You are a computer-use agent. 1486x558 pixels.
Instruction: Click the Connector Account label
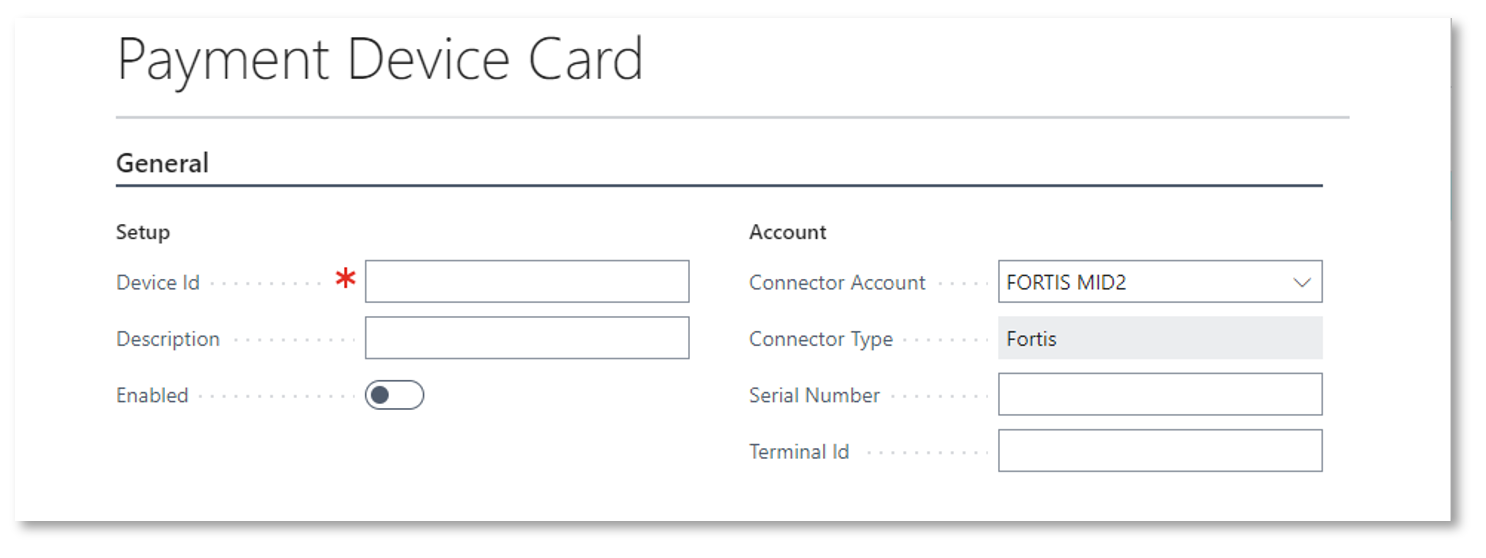tap(837, 283)
